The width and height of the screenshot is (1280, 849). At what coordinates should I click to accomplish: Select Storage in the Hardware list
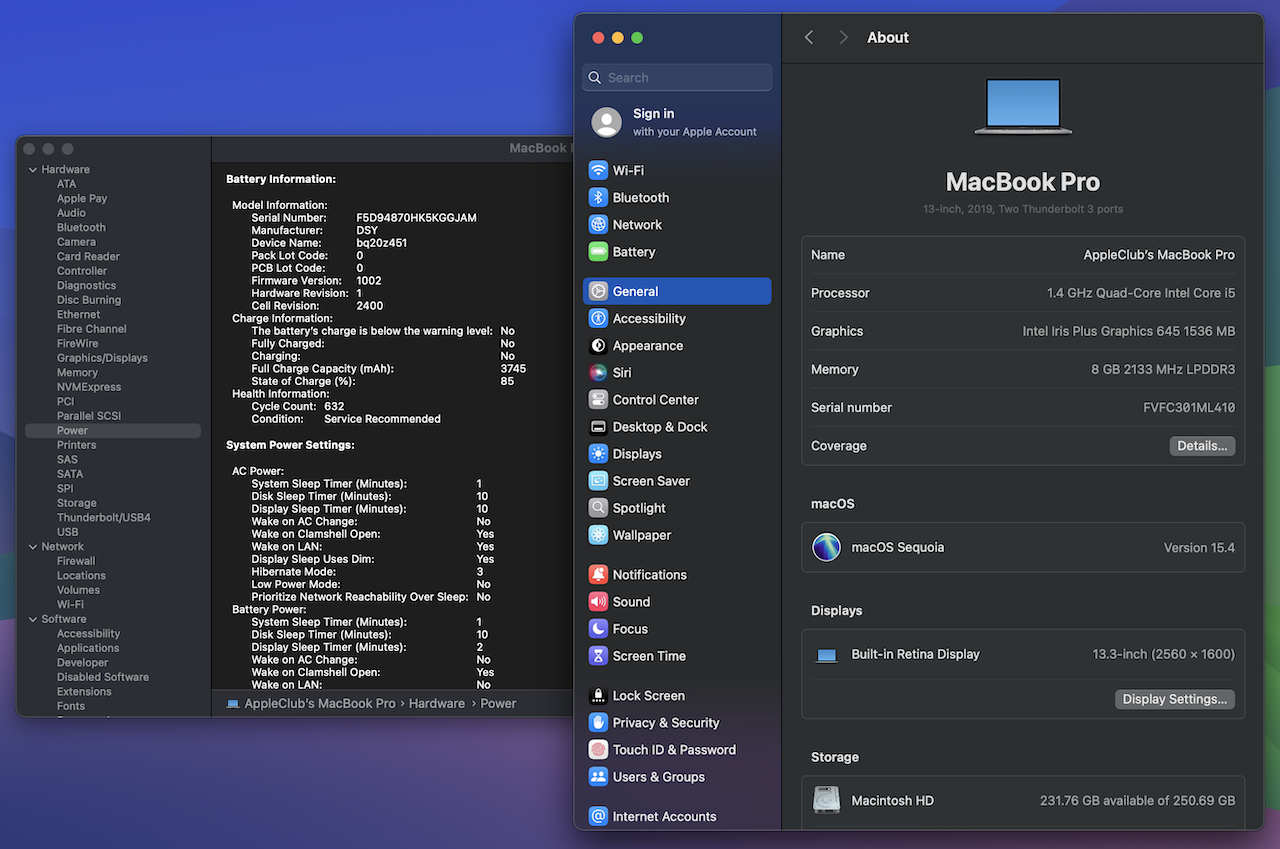point(77,503)
